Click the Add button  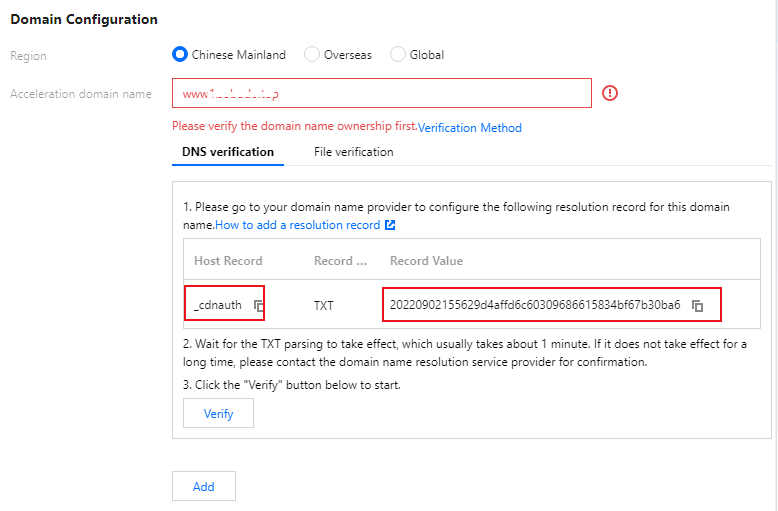point(204,487)
